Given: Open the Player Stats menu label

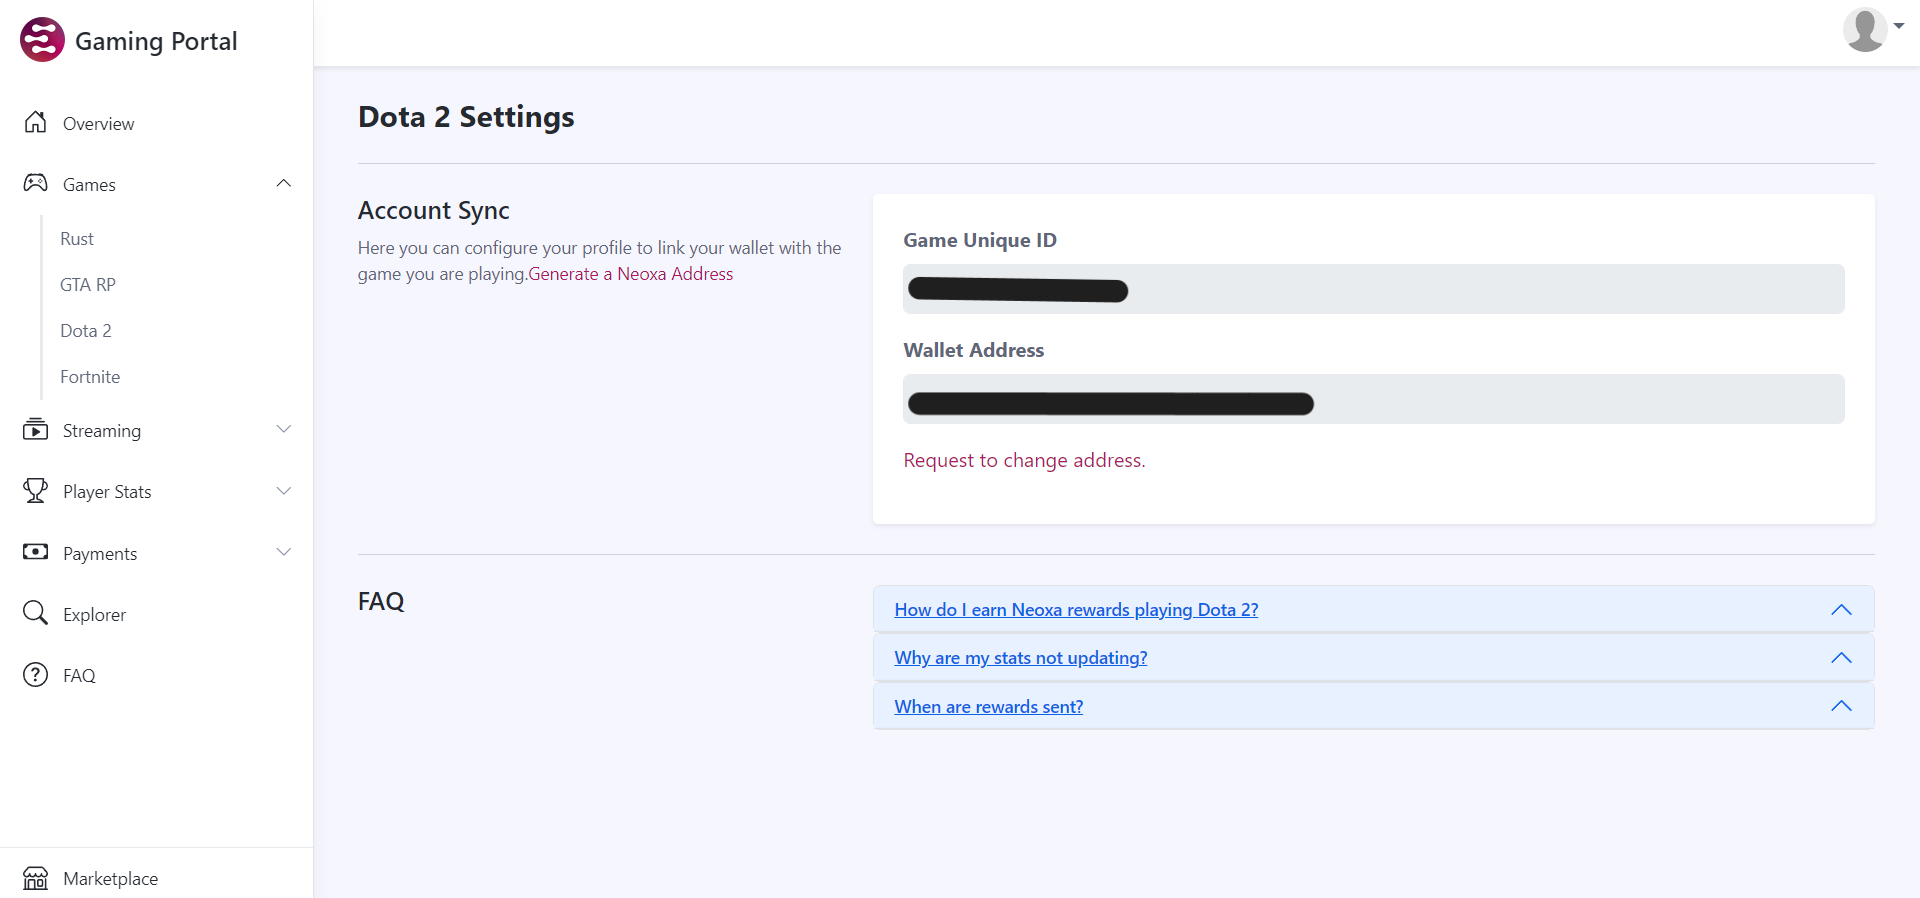Looking at the screenshot, I should (107, 492).
